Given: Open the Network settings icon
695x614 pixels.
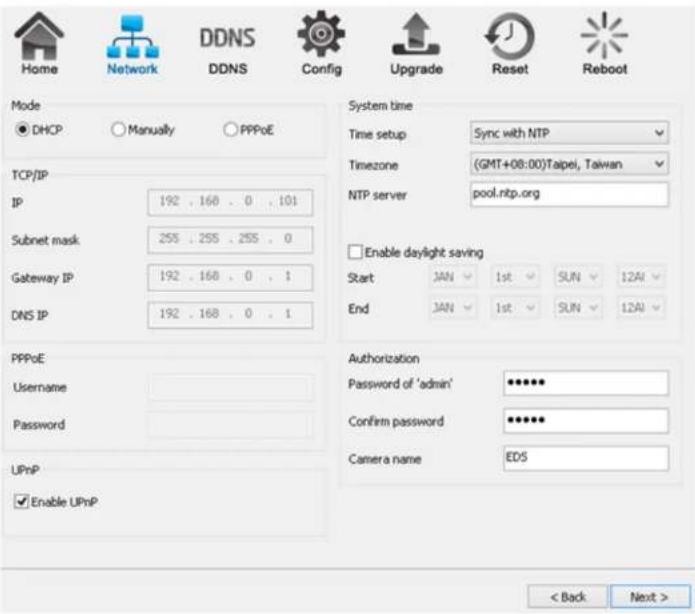Looking at the screenshot, I should coord(132,44).
